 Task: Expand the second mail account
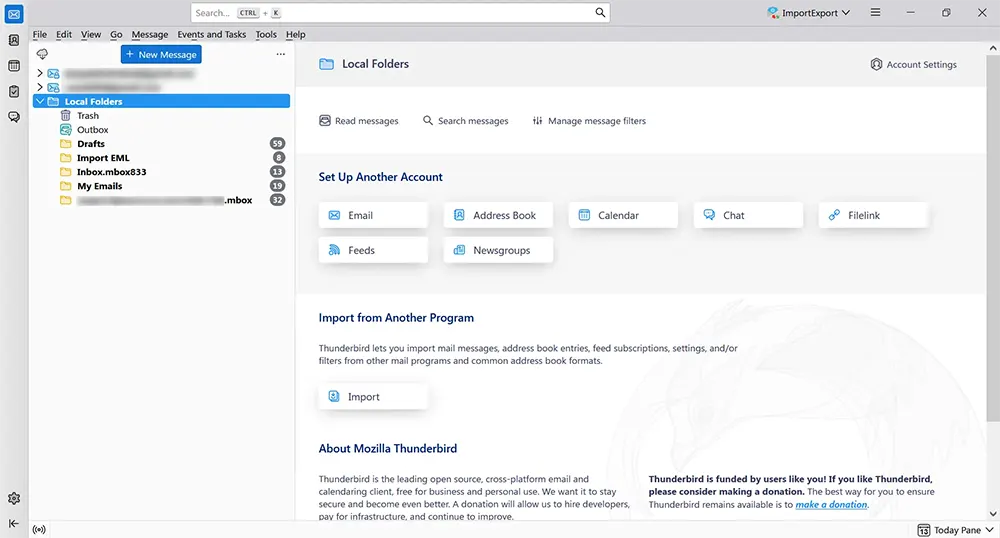tap(40, 87)
